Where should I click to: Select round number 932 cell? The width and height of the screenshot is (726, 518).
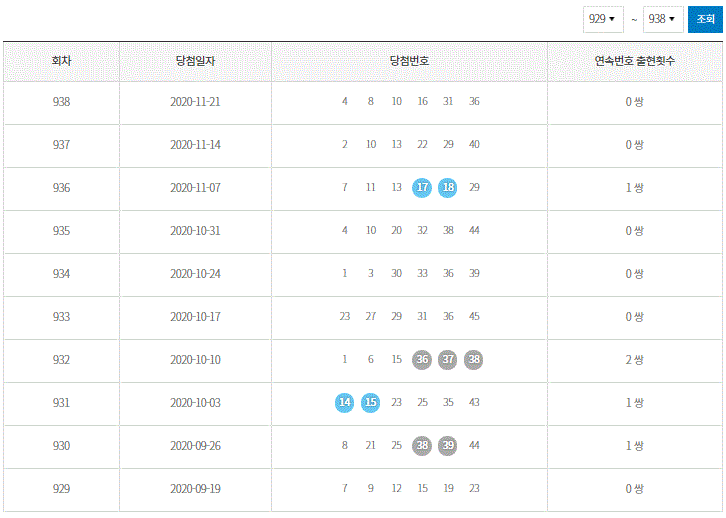point(61,360)
